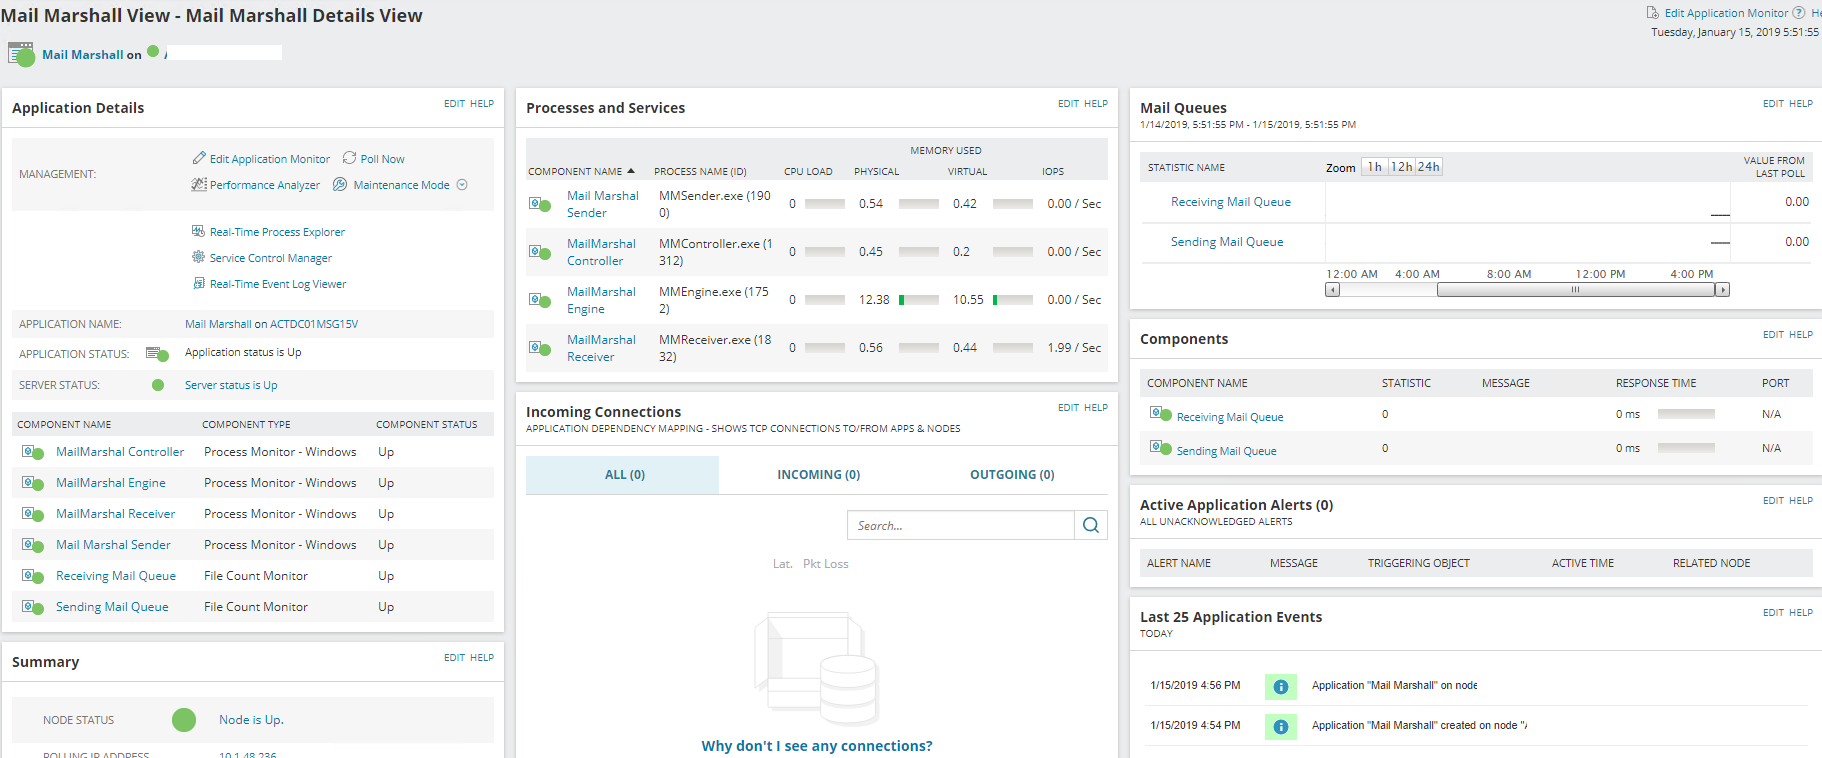This screenshot has width=1822, height=758.
Task: Click the Edit Application Monitor pencil icon
Action: point(199,158)
